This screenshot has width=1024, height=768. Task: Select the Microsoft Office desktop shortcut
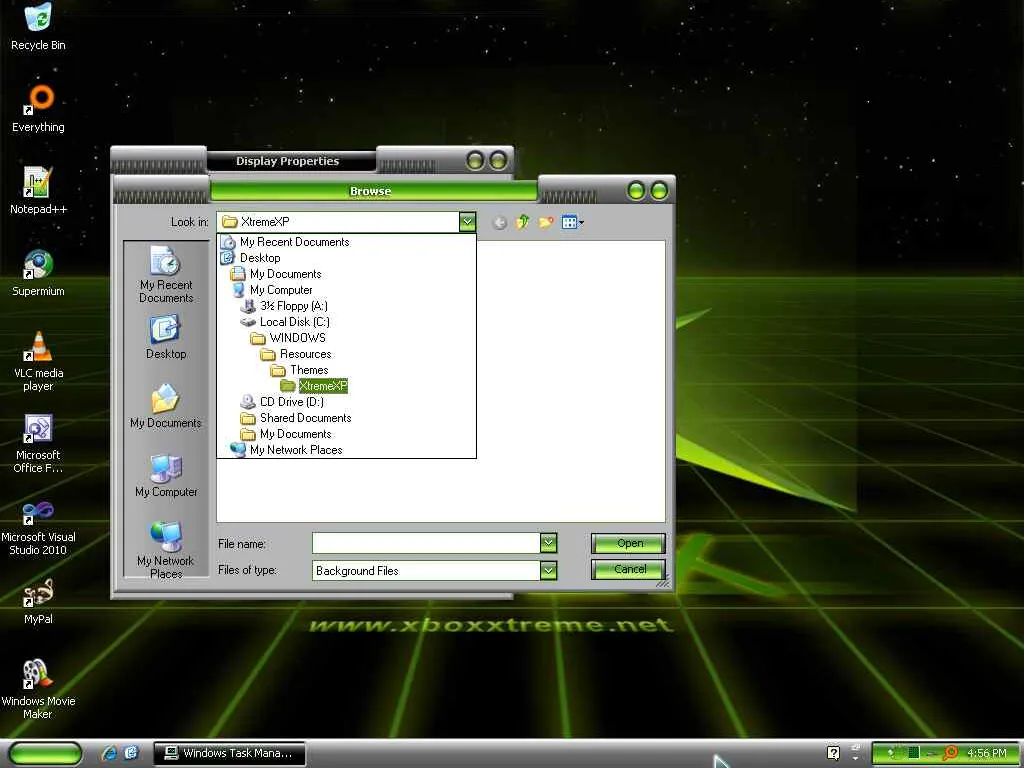pos(38,443)
